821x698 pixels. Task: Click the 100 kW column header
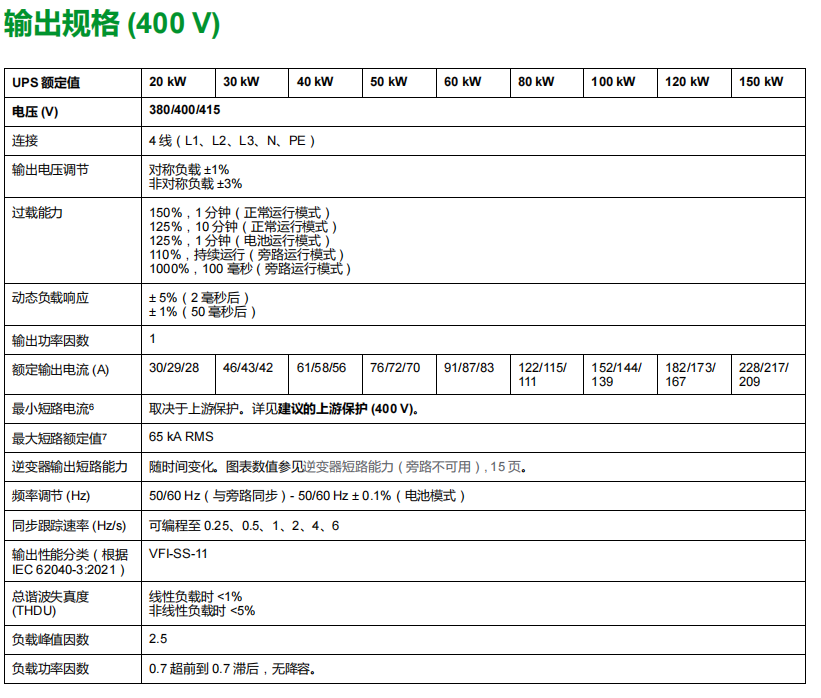click(x=613, y=82)
